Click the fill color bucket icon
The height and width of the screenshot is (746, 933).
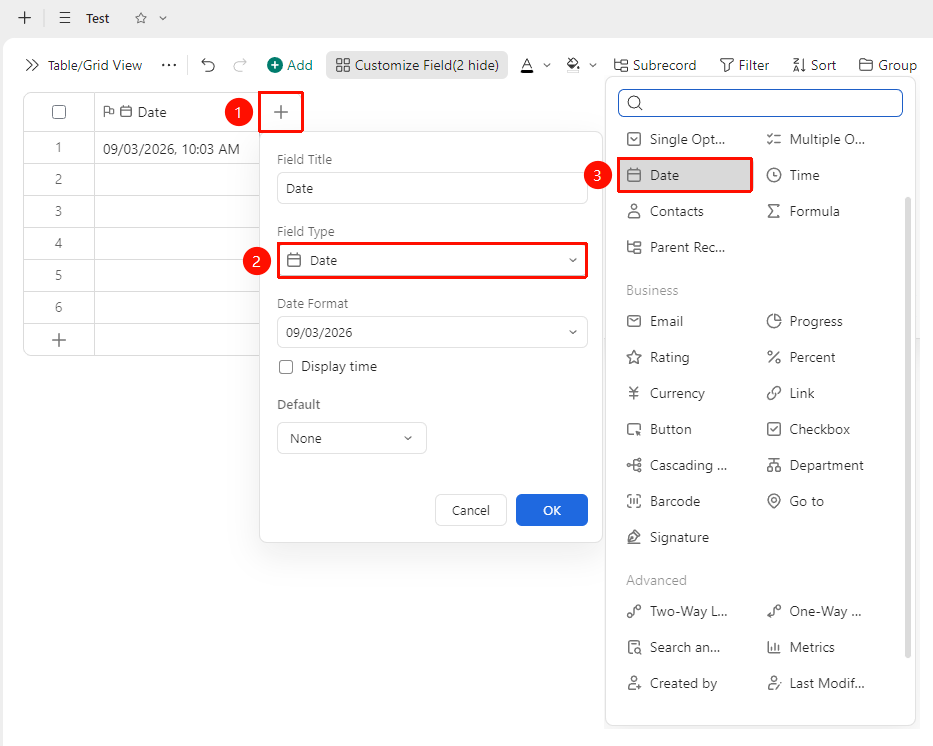tap(573, 65)
